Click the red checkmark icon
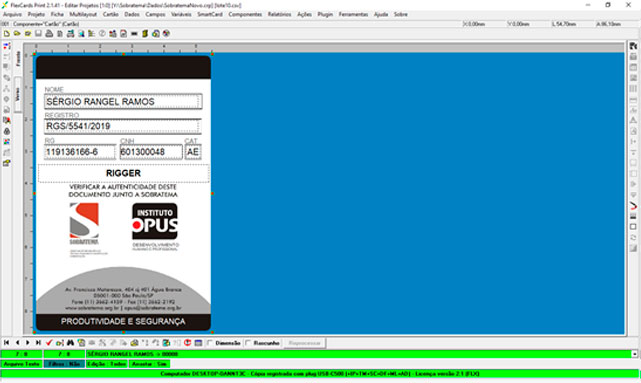The height and width of the screenshot is (383, 641). pyautogui.click(x=49, y=343)
